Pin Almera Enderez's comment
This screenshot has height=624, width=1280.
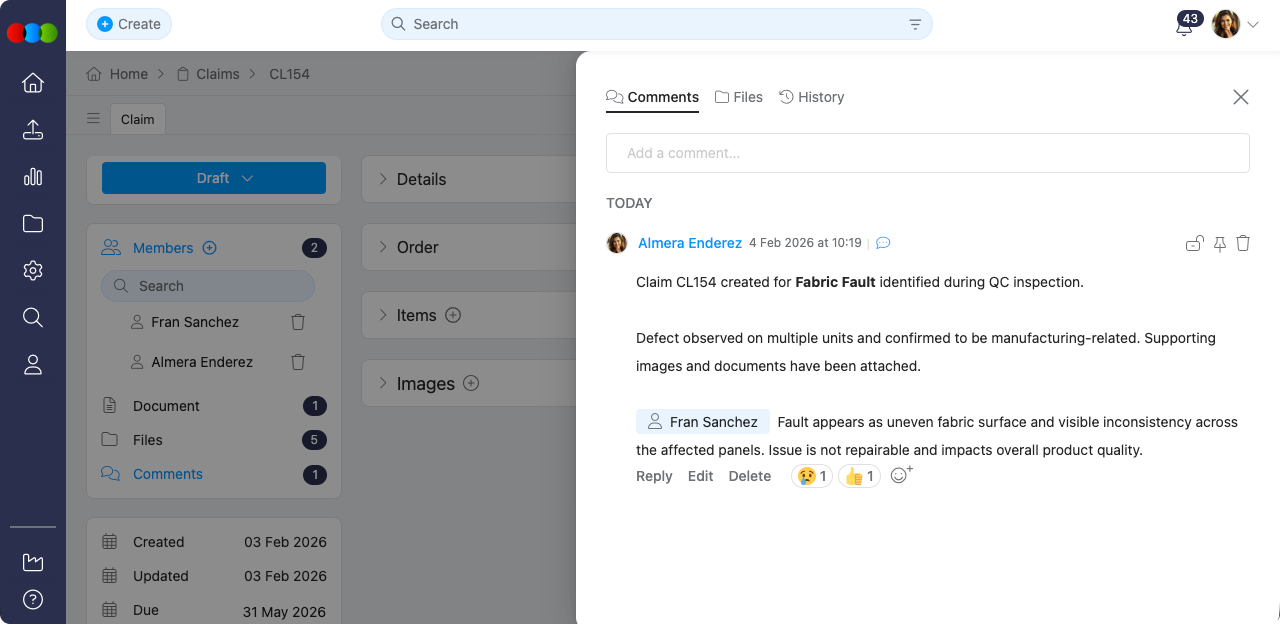click(1219, 243)
